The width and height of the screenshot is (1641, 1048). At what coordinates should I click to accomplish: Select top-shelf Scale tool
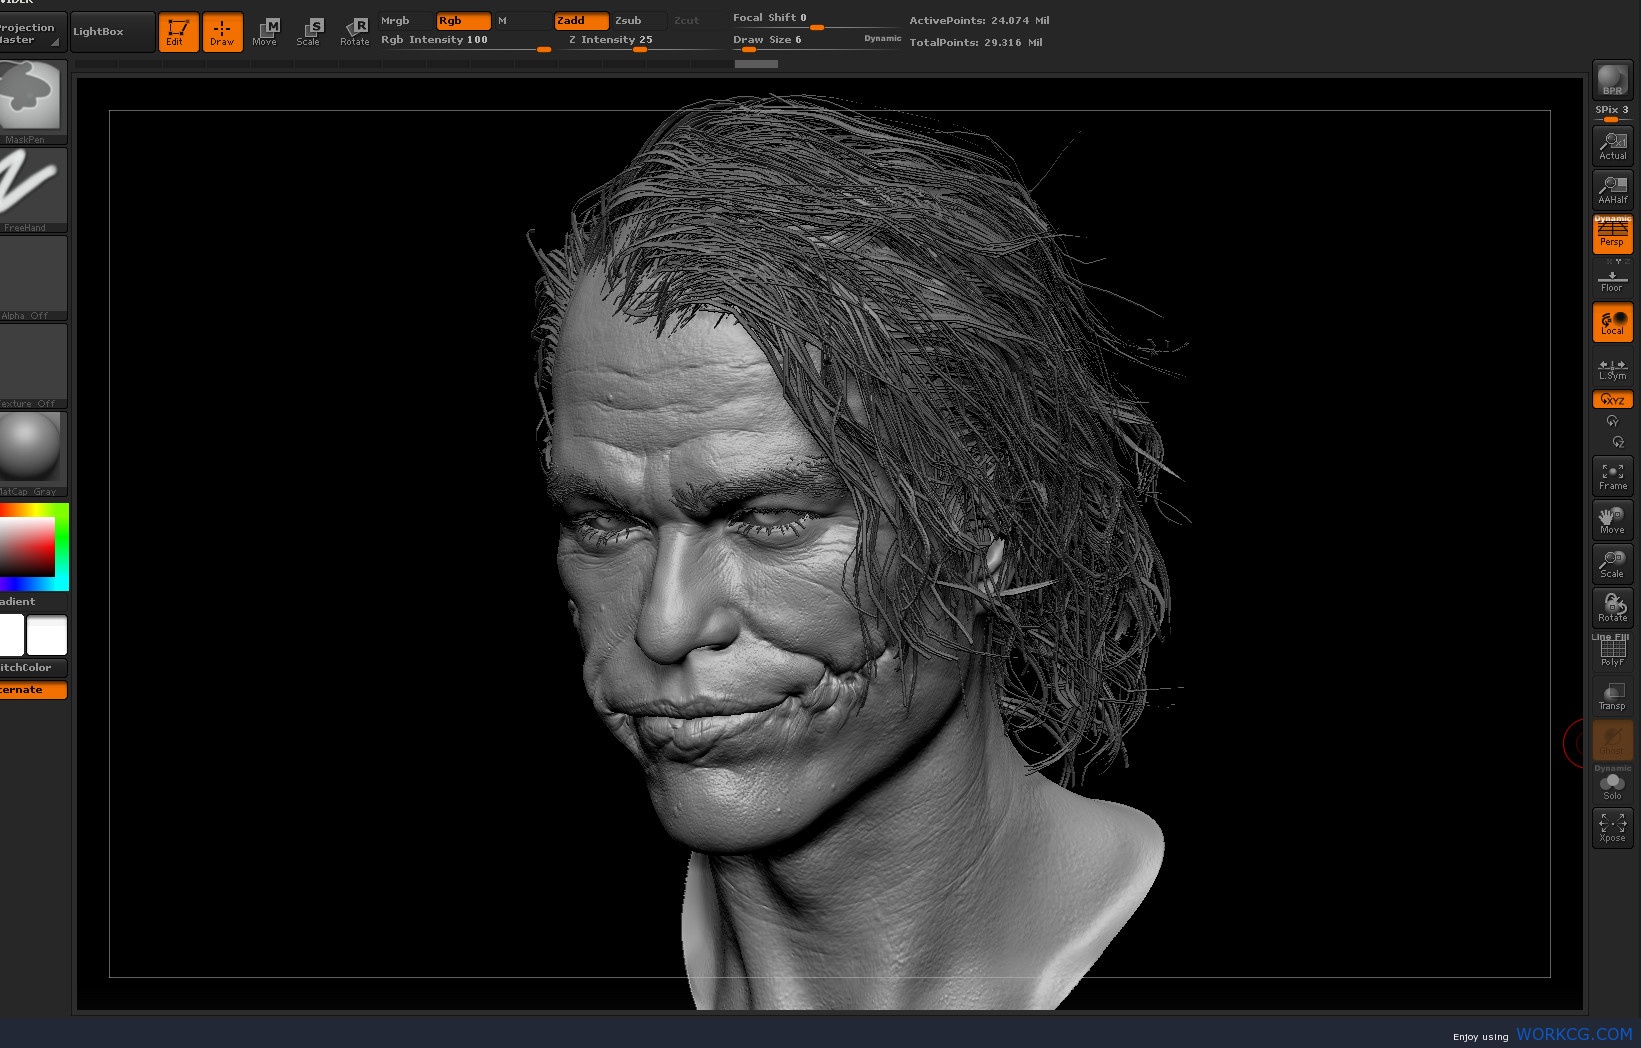[309, 32]
